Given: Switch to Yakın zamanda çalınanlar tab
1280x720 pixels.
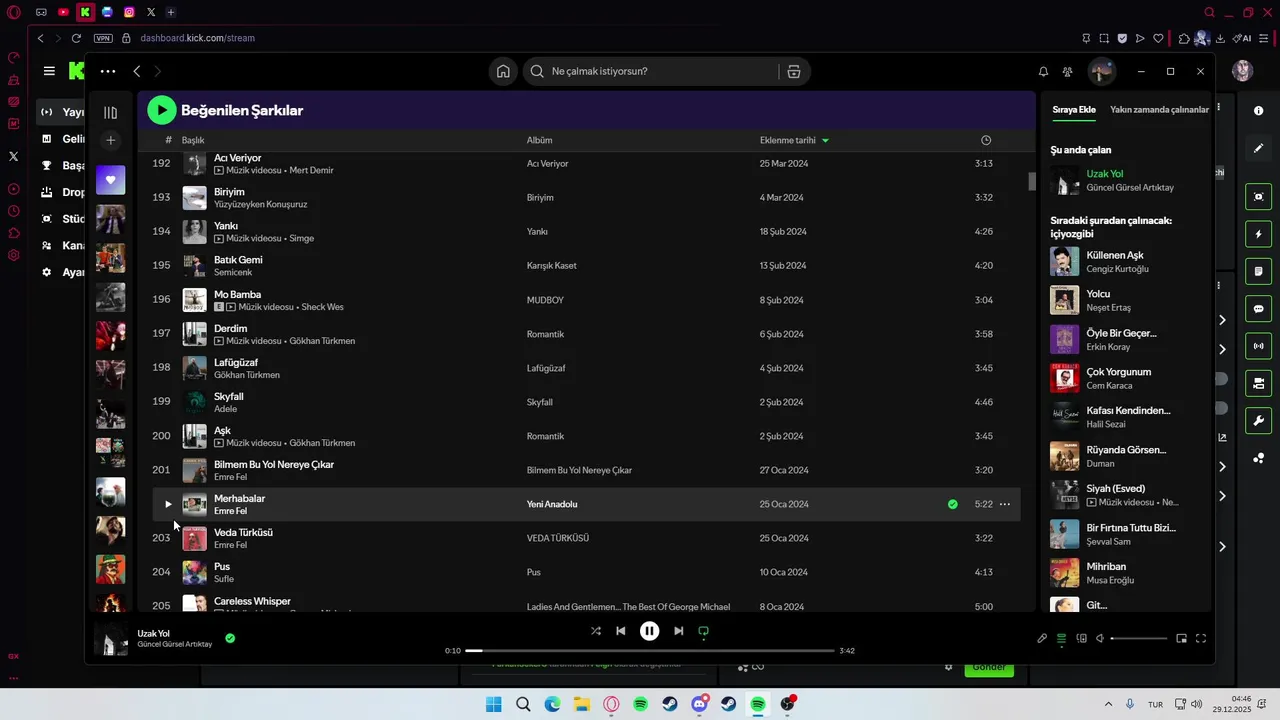Looking at the screenshot, I should click(x=1159, y=110).
